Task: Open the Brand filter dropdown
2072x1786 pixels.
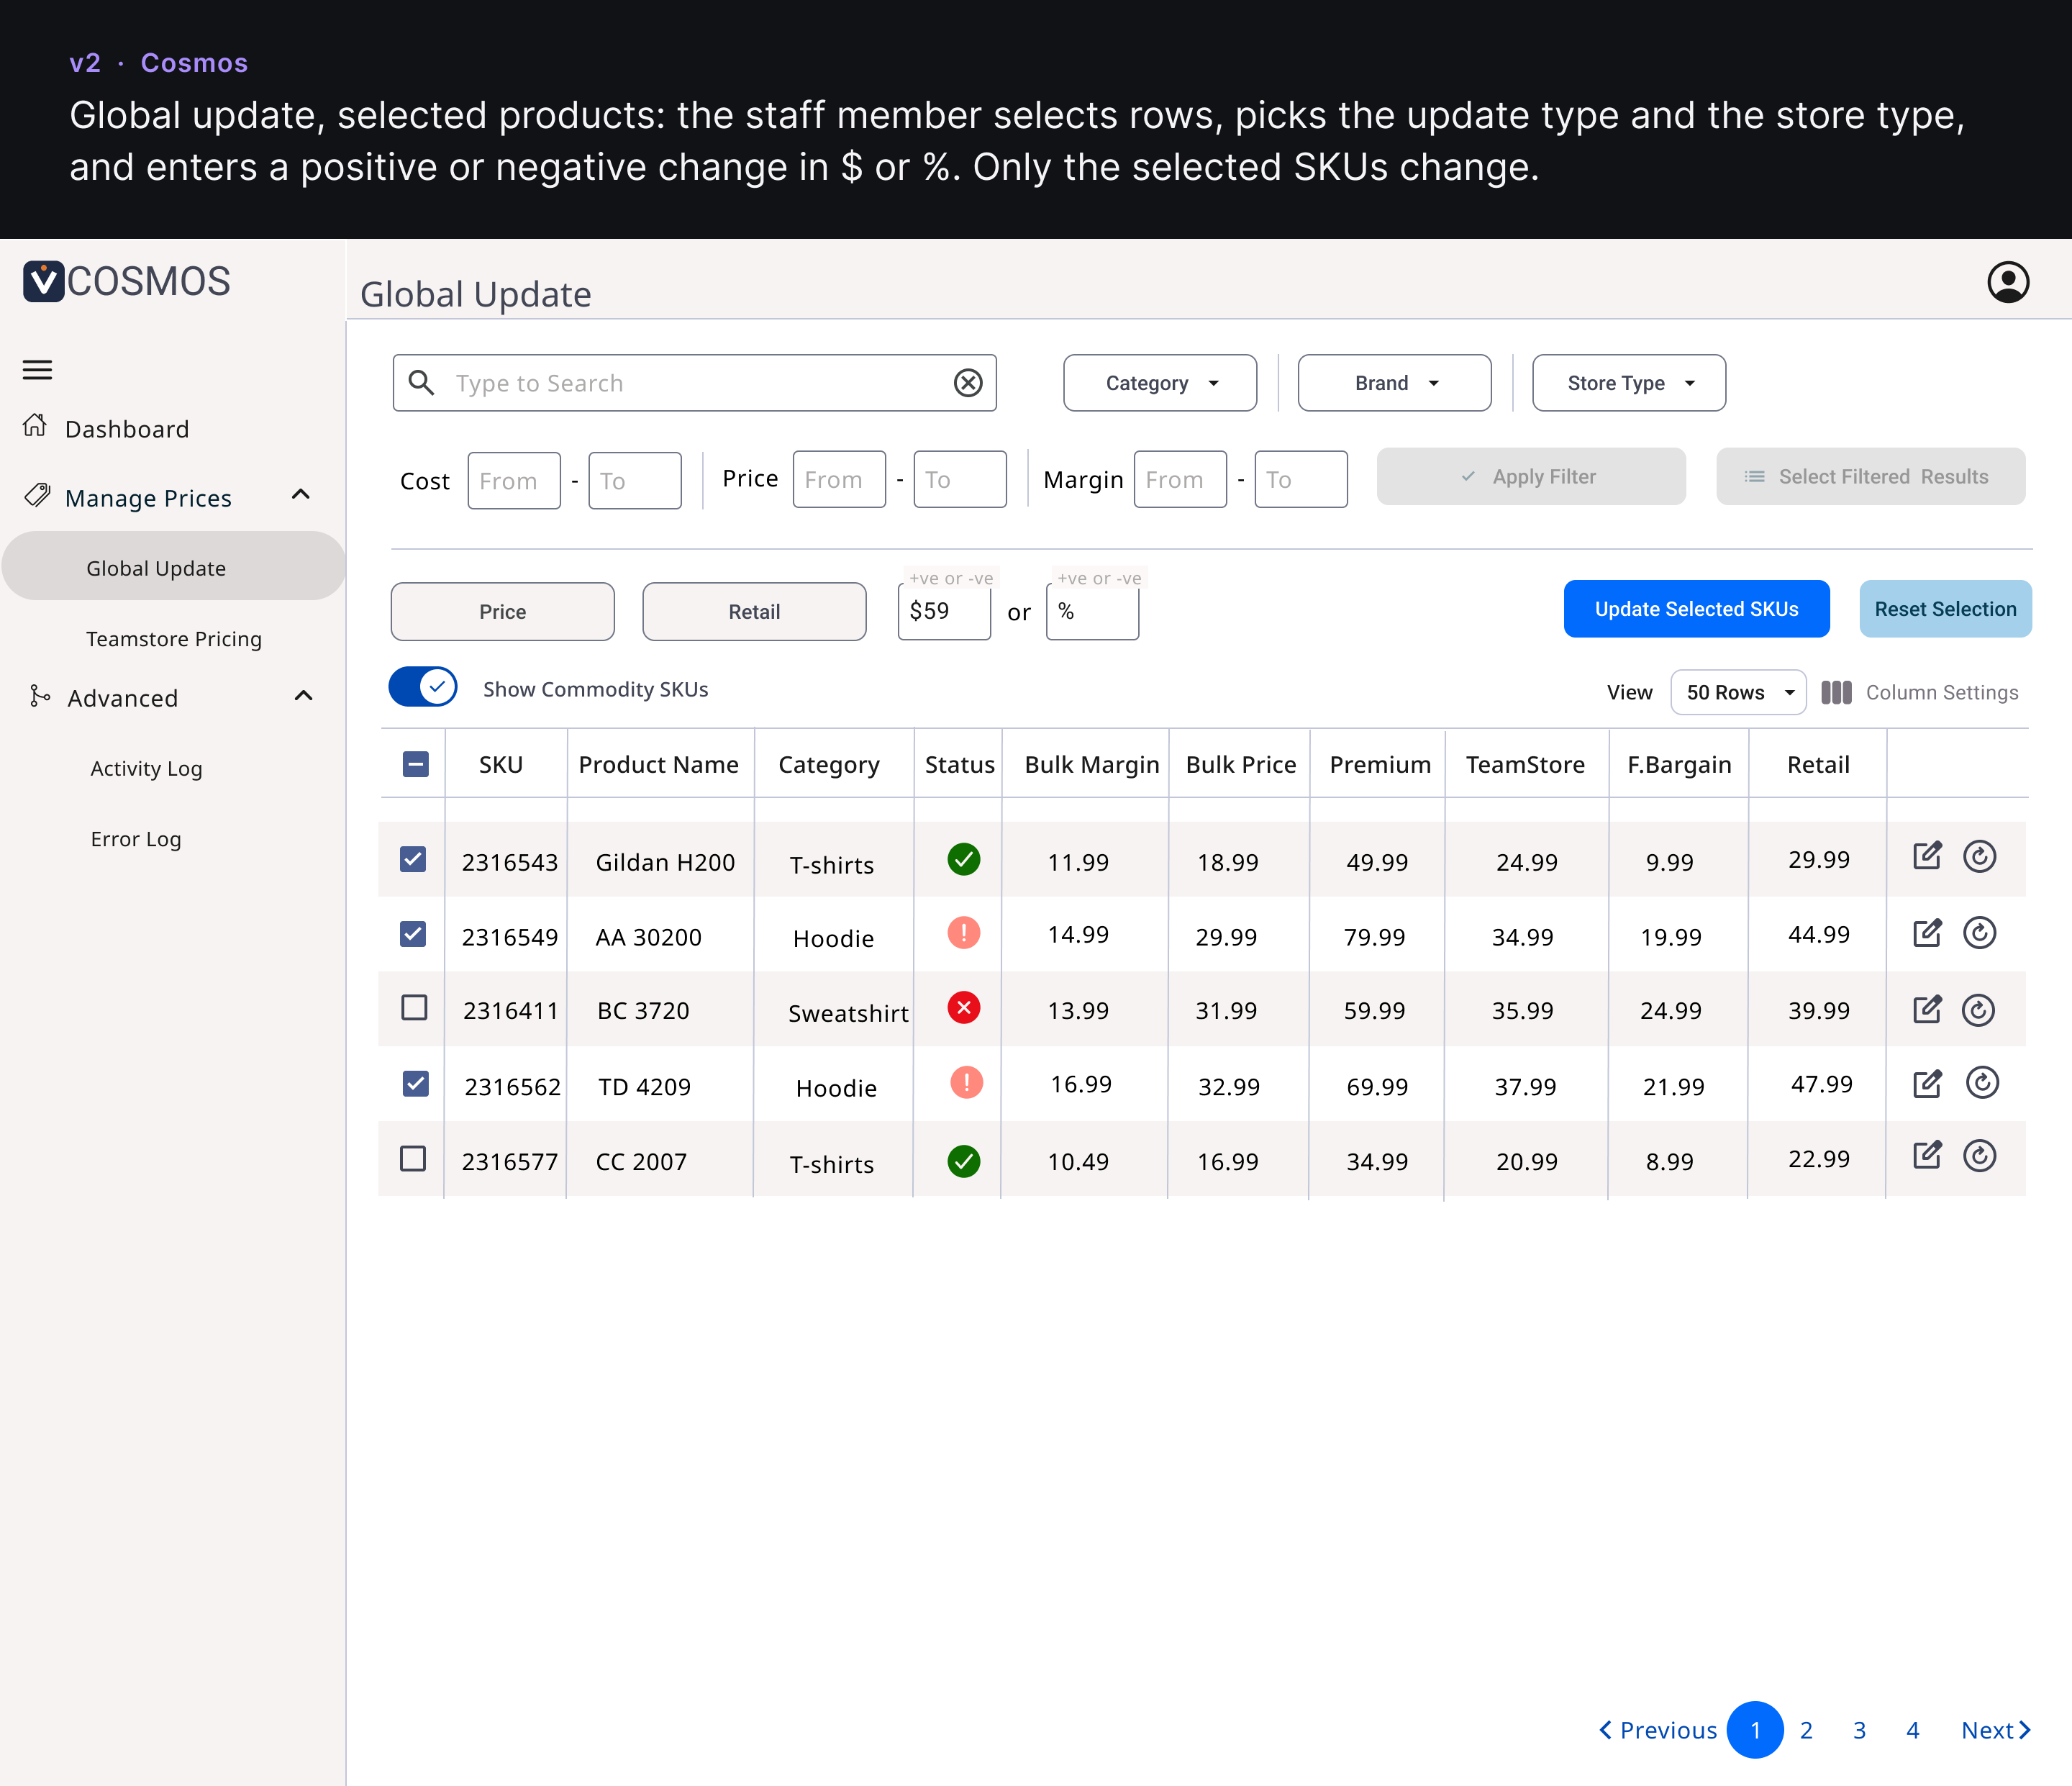Action: click(1394, 383)
